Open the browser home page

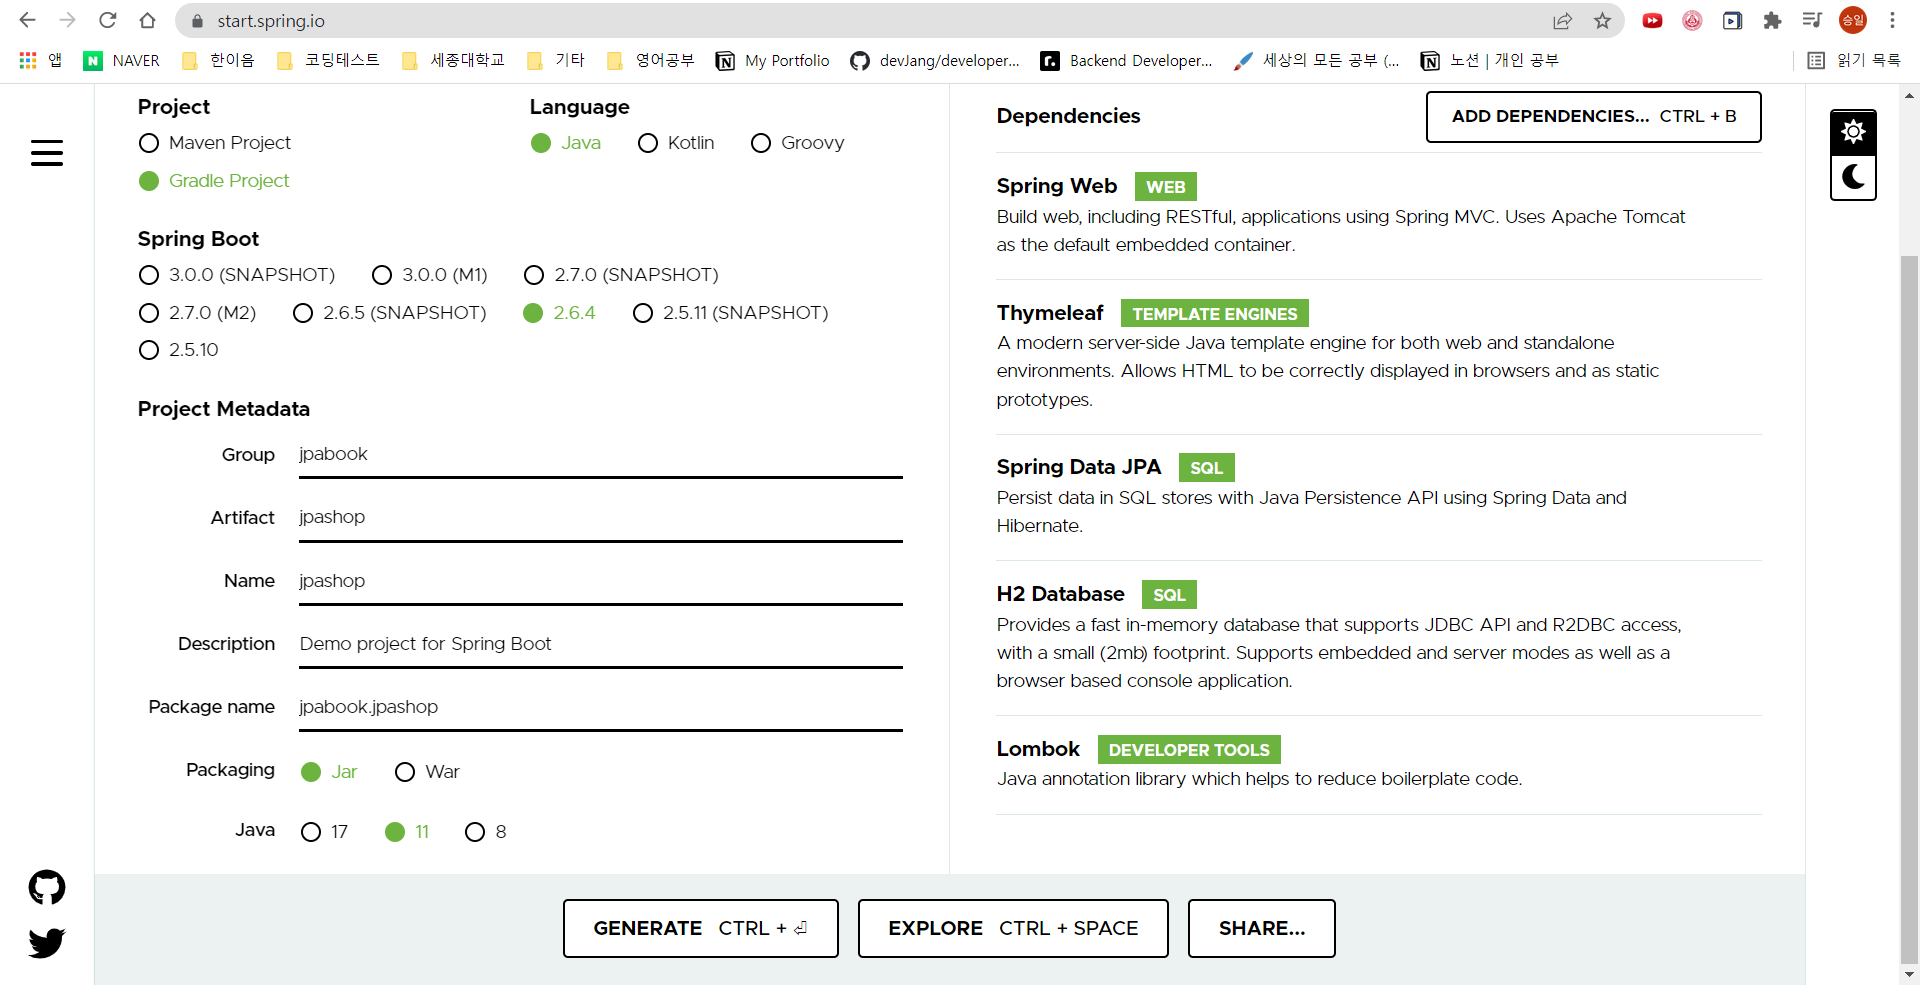[x=147, y=20]
